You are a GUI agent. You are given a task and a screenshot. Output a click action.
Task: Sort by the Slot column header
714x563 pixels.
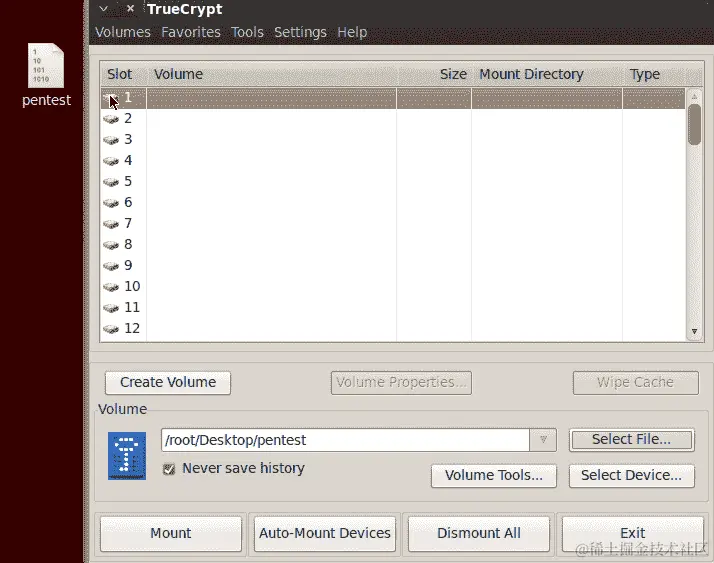pyautogui.click(x=123, y=74)
